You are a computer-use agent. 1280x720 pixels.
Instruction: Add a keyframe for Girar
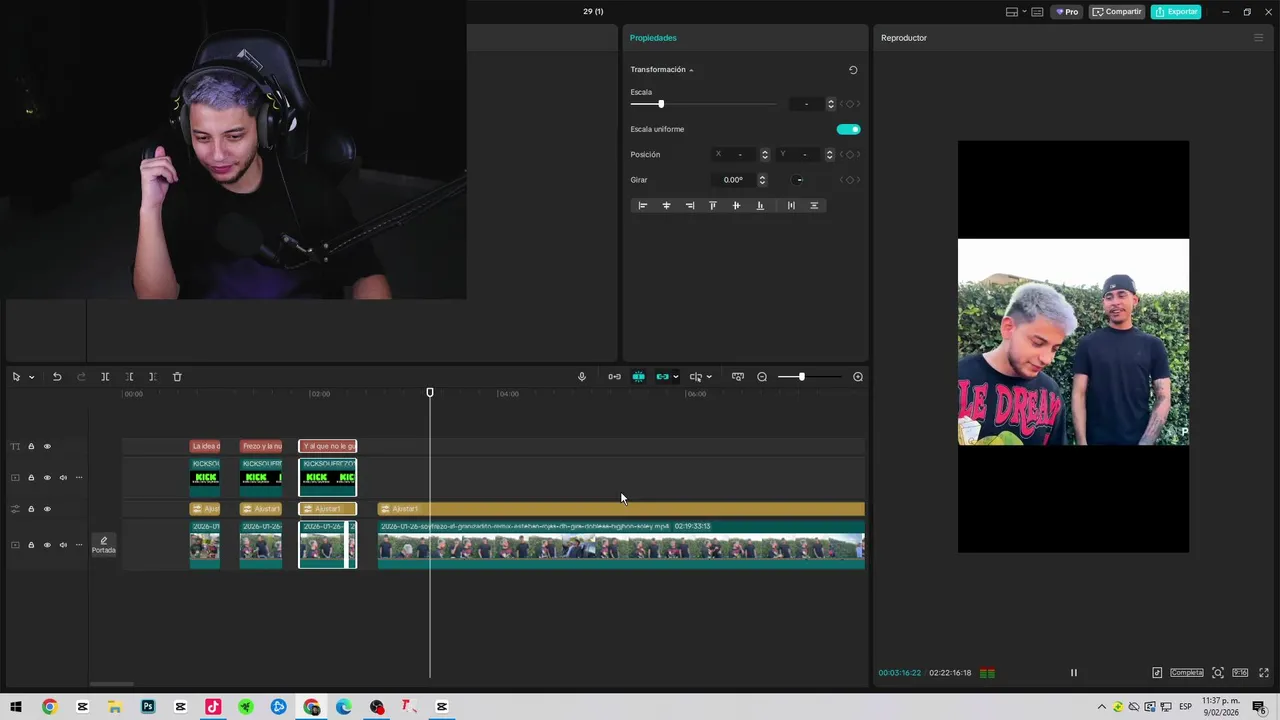(x=850, y=180)
